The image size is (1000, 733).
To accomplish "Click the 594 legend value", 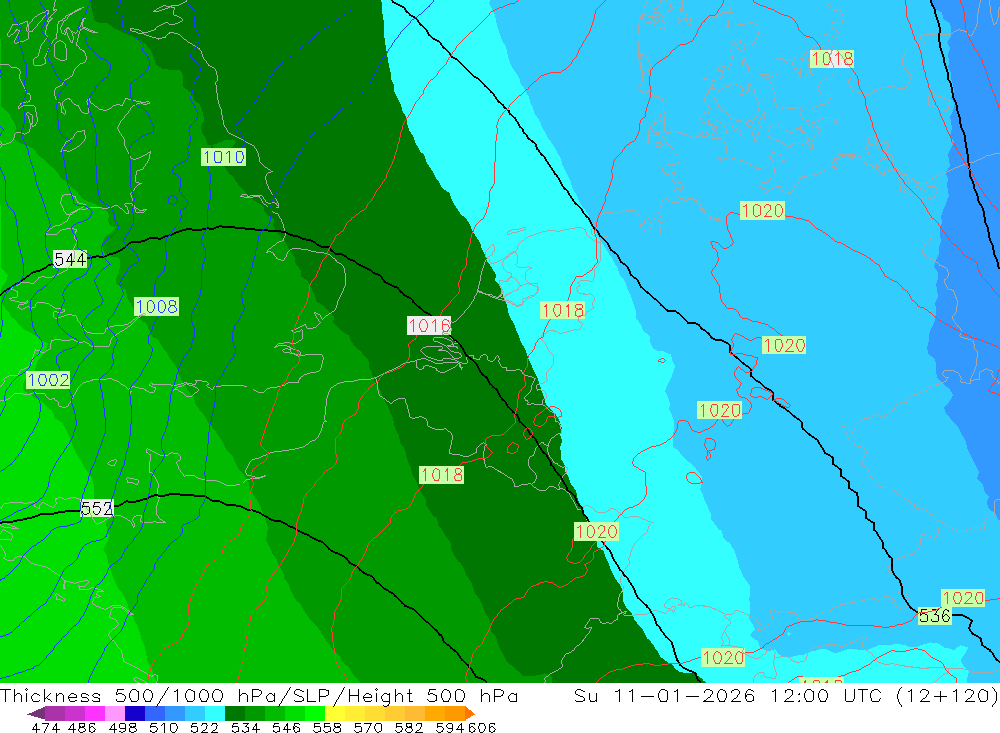I will 450,728.
